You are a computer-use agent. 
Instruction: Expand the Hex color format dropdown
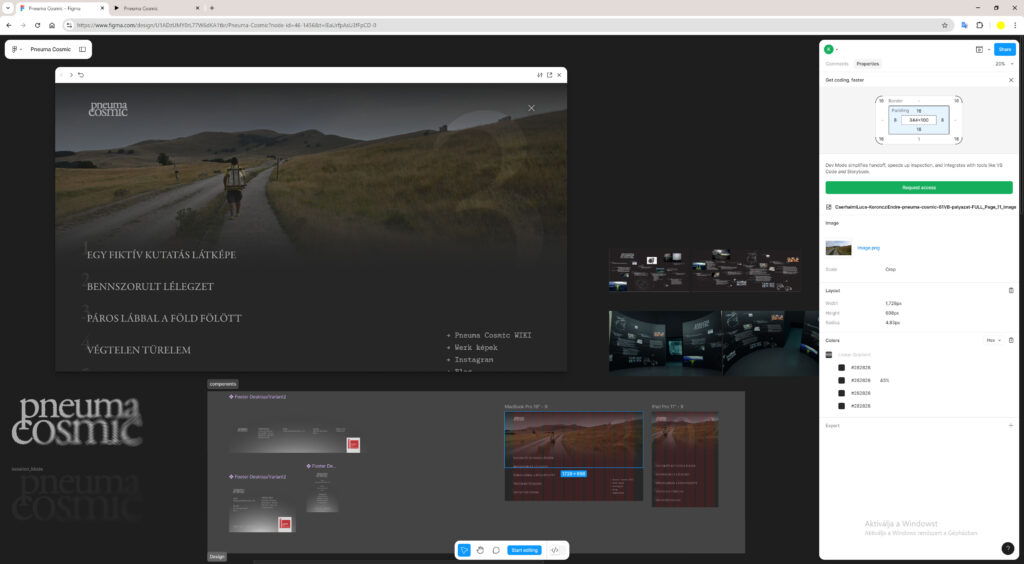[x=992, y=340]
